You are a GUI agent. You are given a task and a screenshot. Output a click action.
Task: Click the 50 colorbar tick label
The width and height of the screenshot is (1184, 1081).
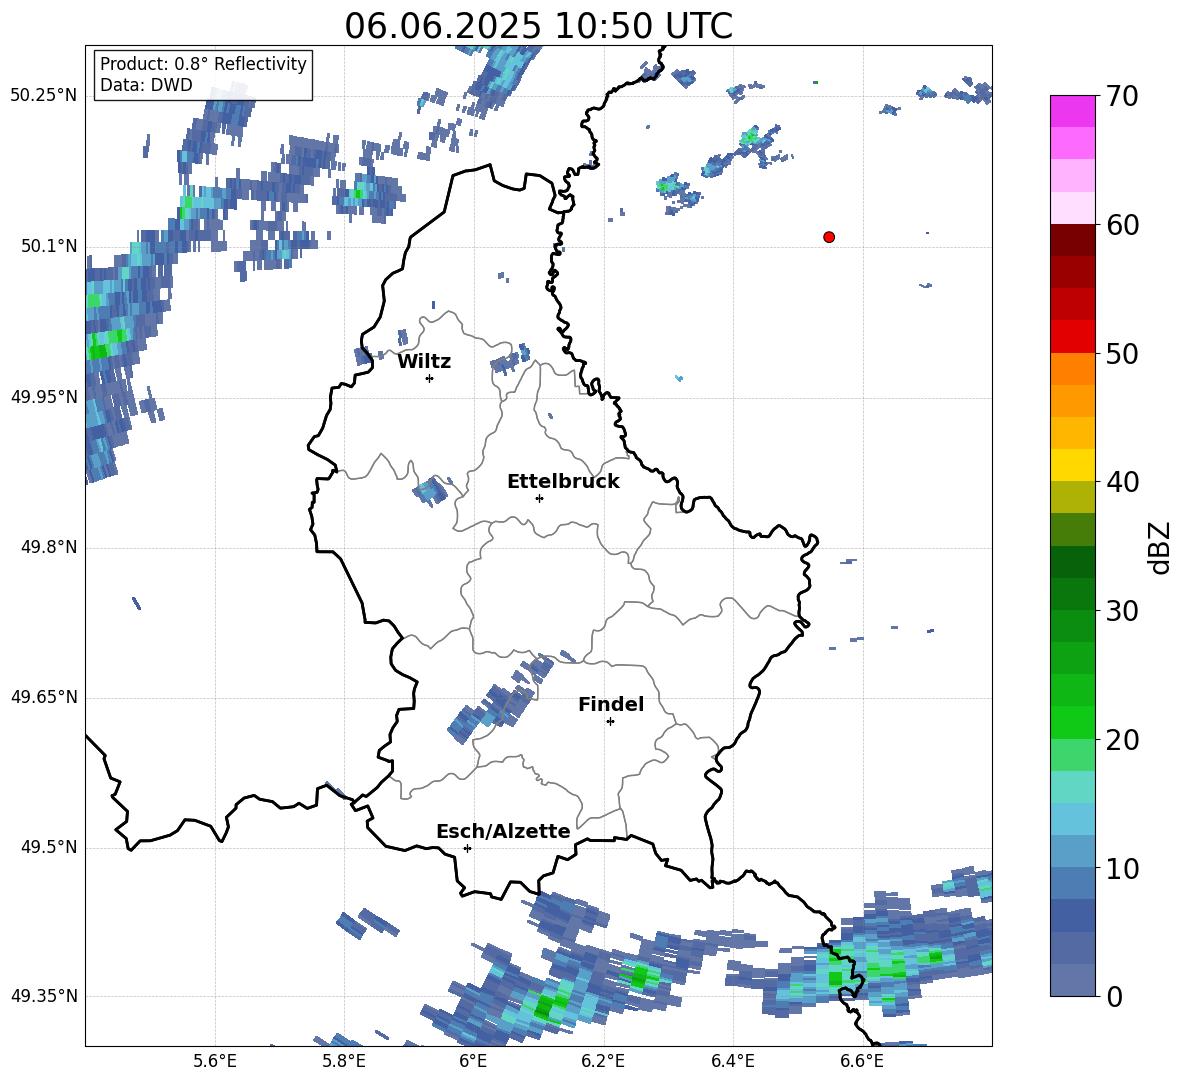[1122, 353]
